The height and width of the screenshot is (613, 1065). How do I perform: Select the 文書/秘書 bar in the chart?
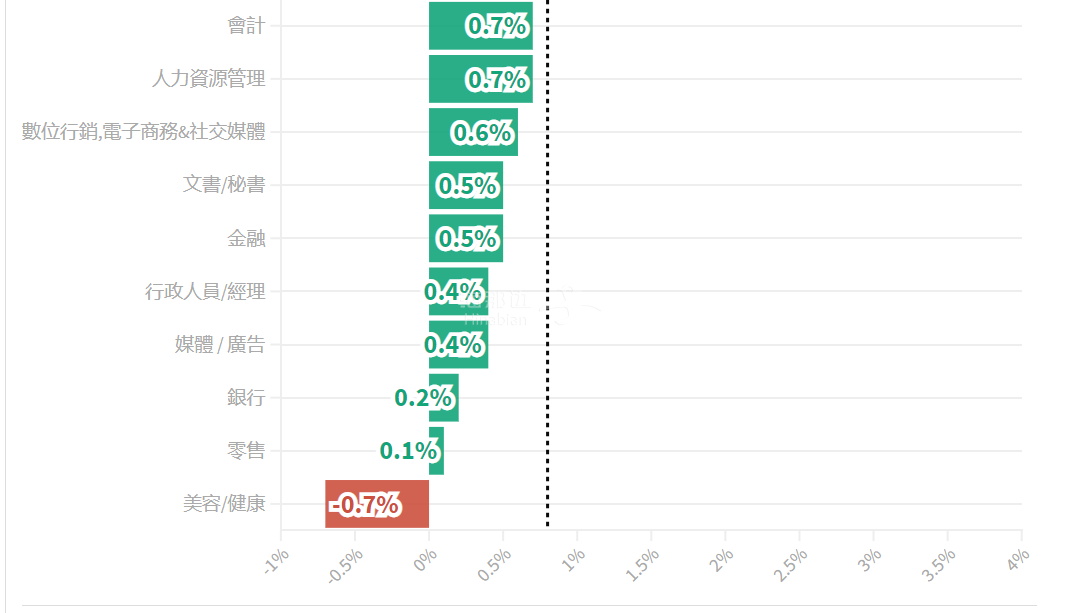465,185
